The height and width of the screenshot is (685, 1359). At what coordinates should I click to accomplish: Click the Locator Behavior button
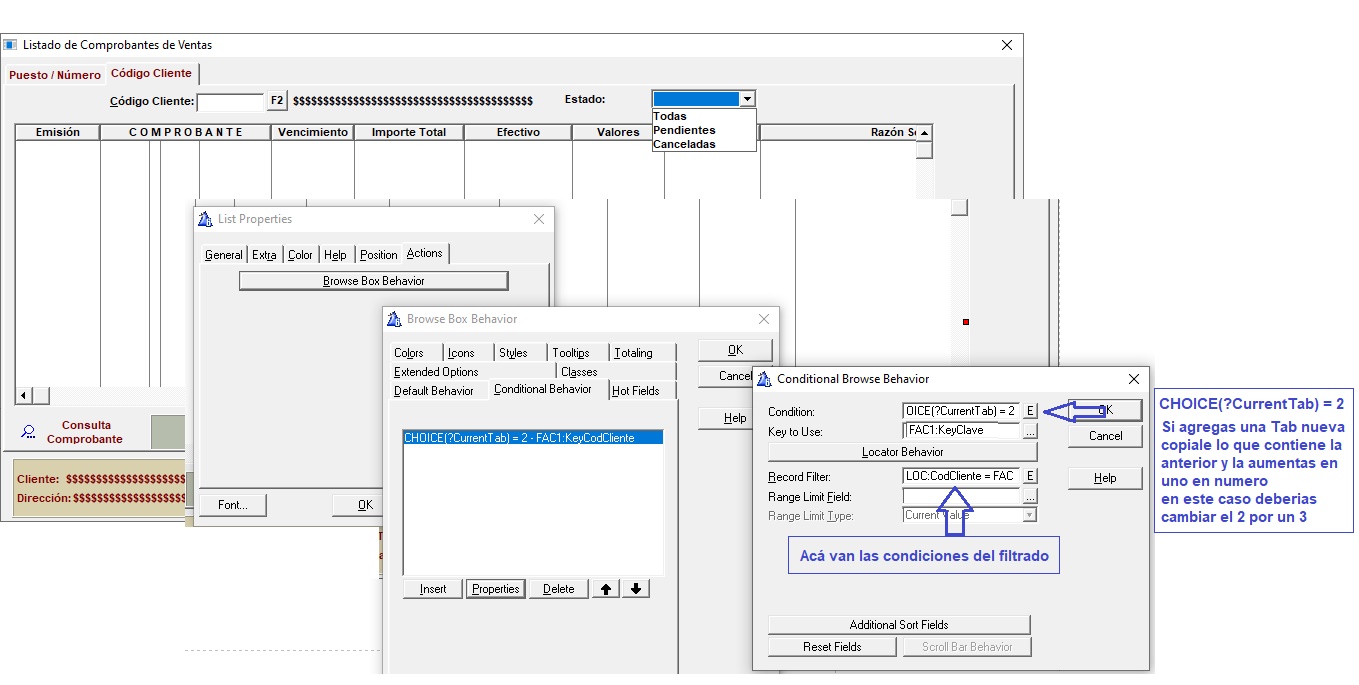tap(902, 452)
